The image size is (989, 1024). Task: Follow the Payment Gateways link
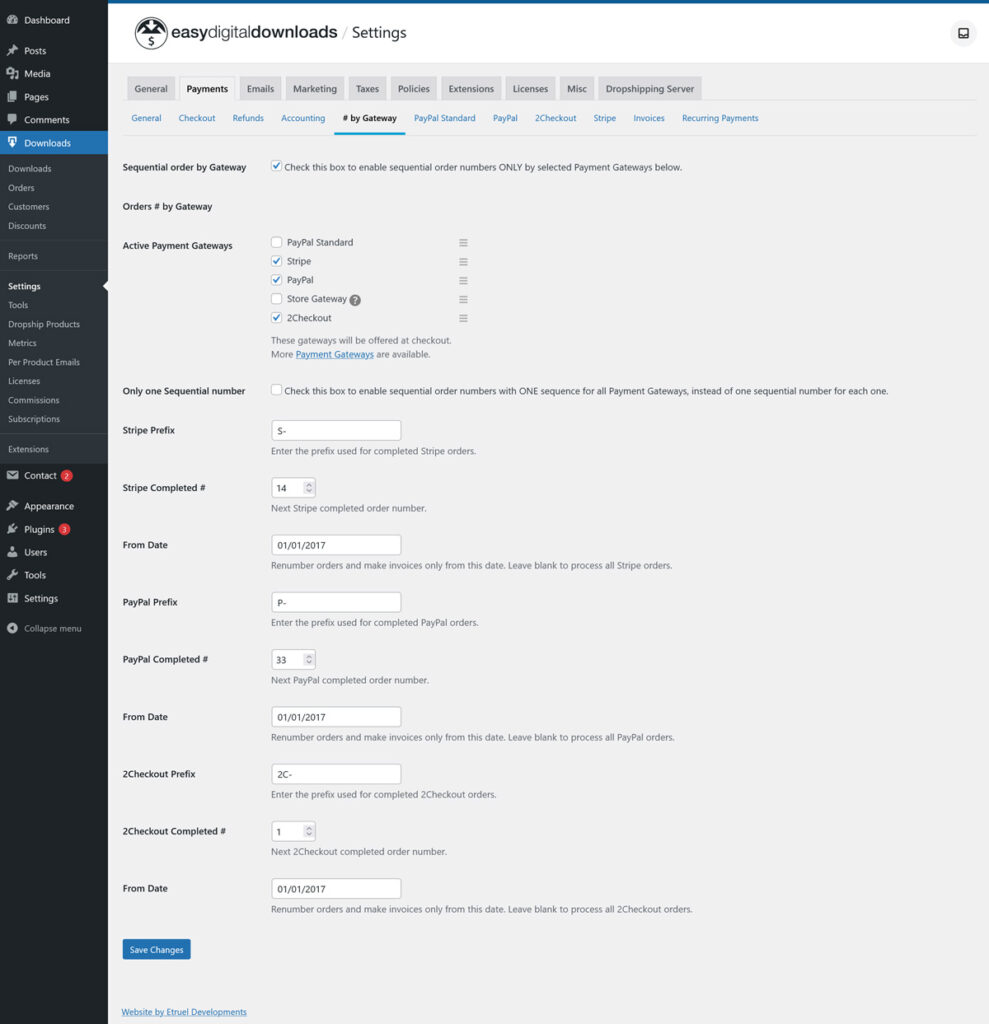click(x=334, y=355)
